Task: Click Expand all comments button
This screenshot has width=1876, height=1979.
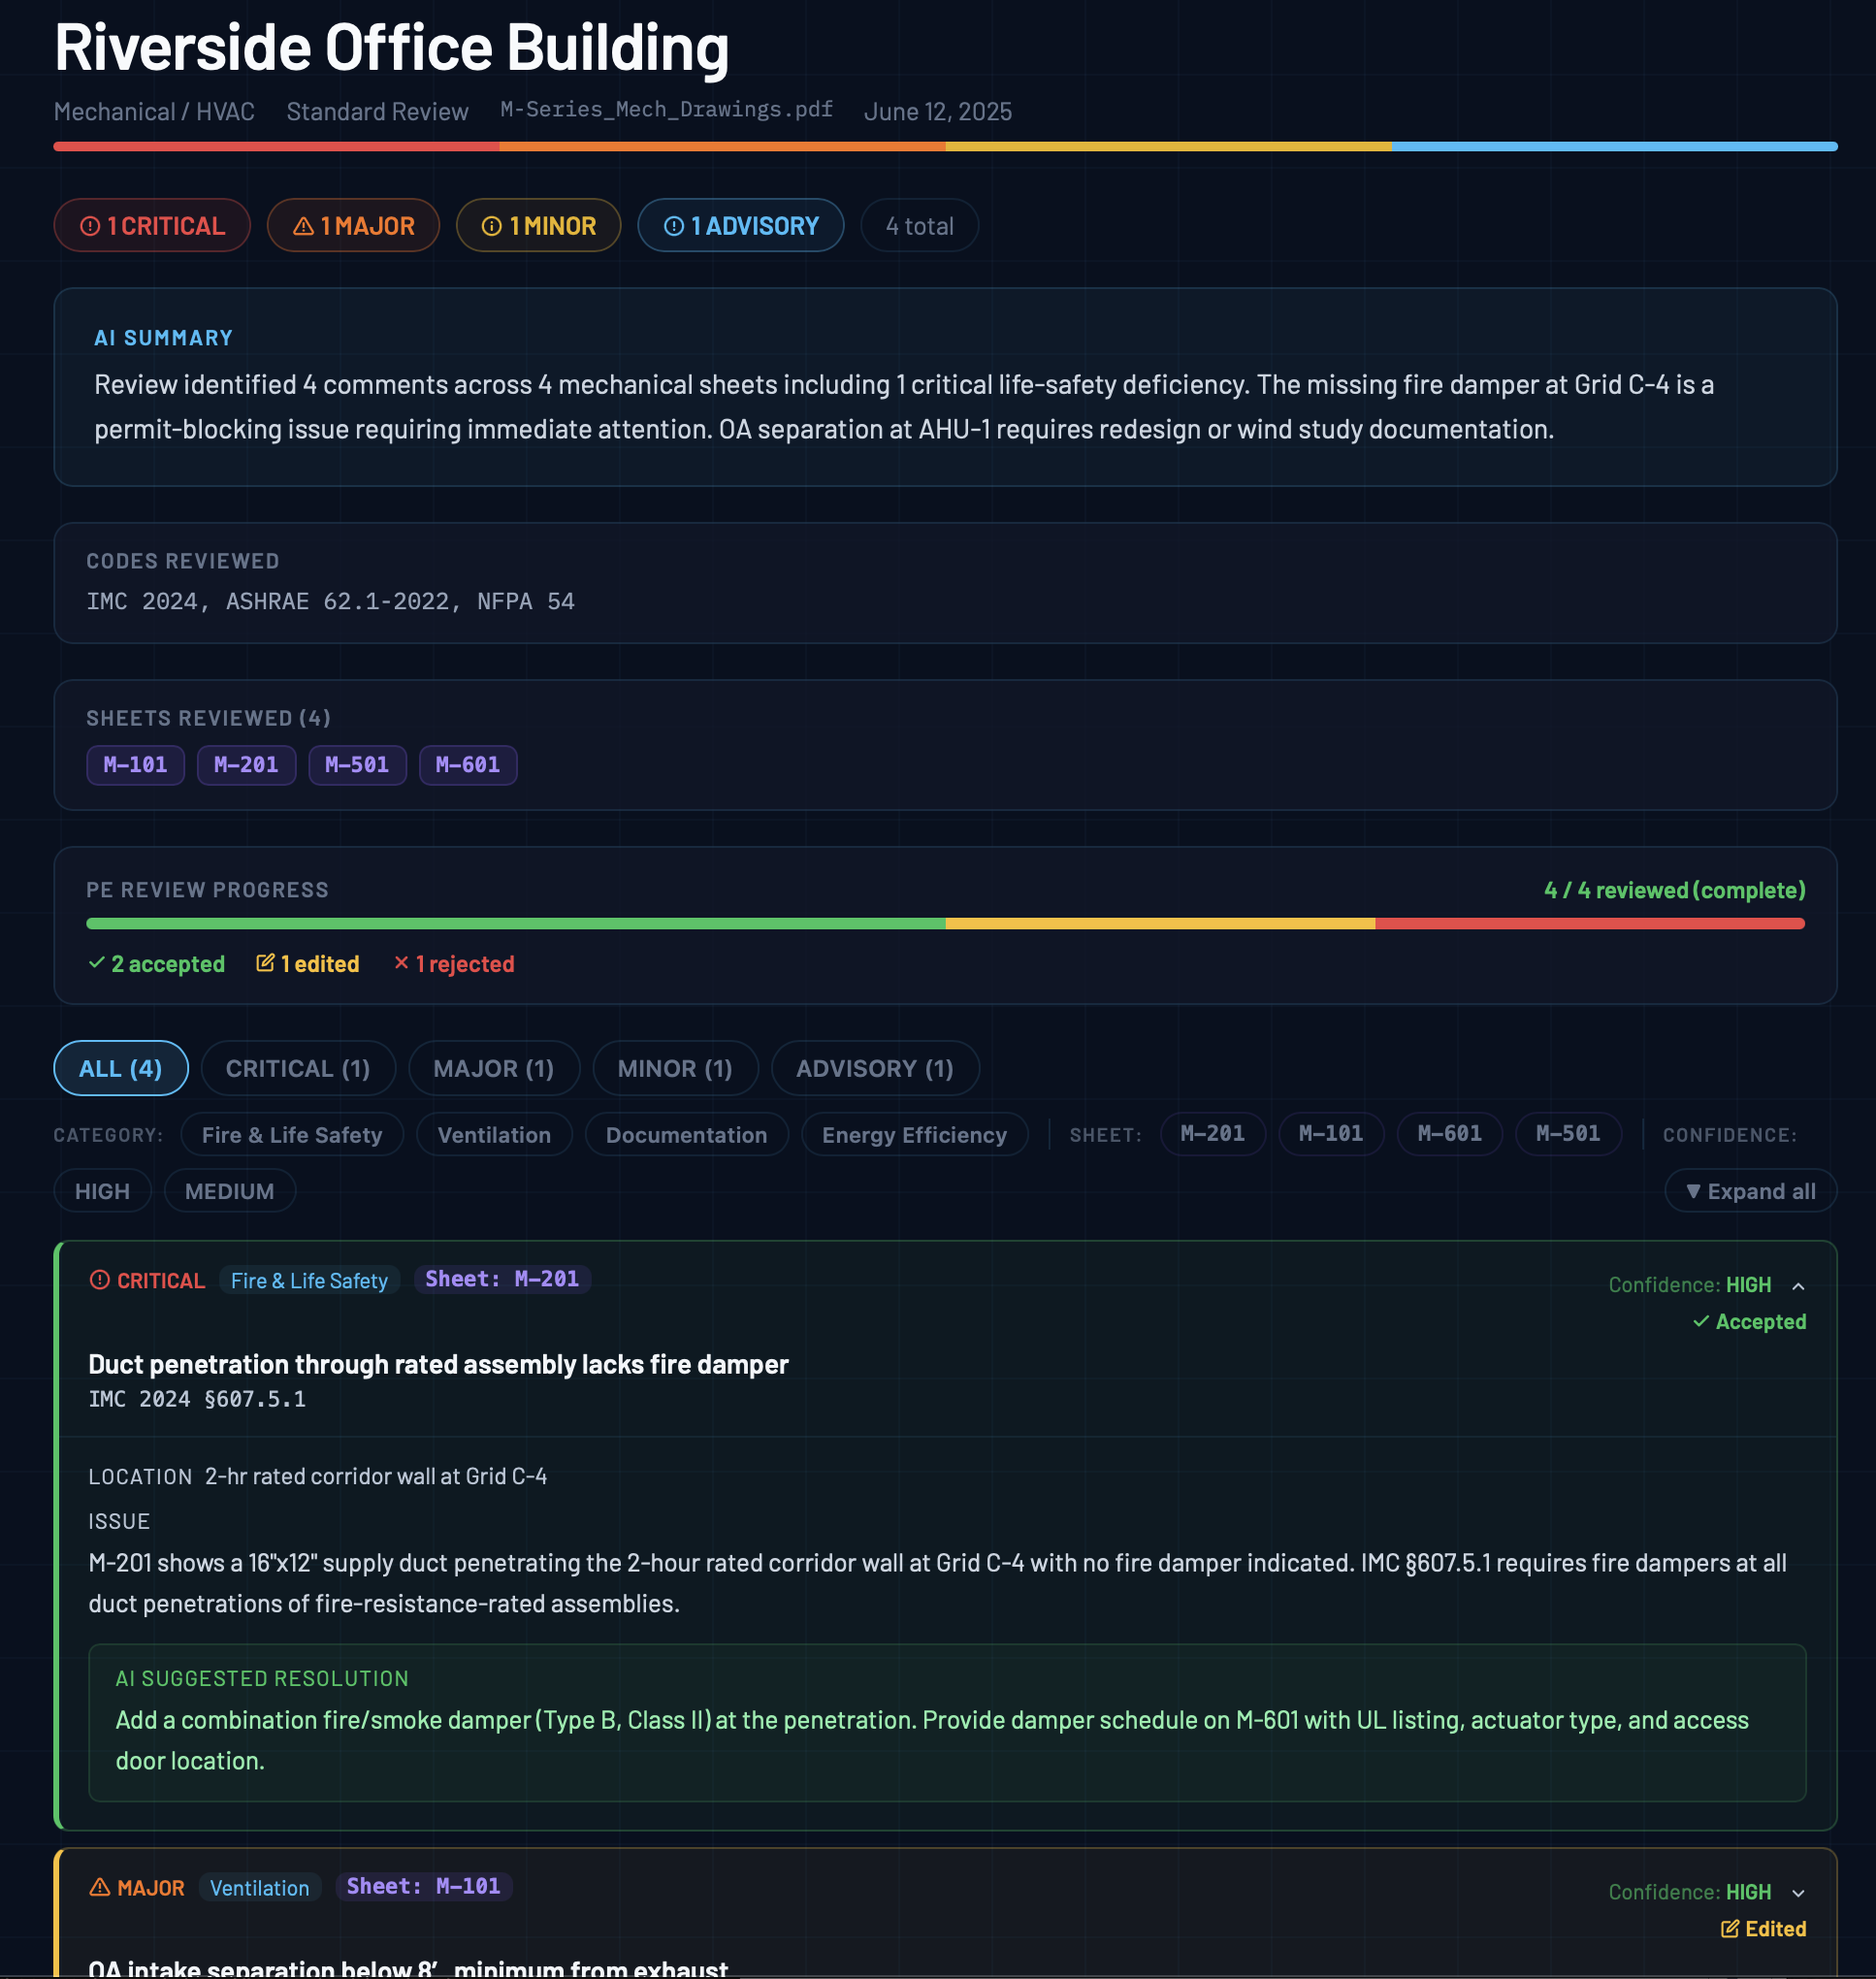Action: pyautogui.click(x=1750, y=1191)
